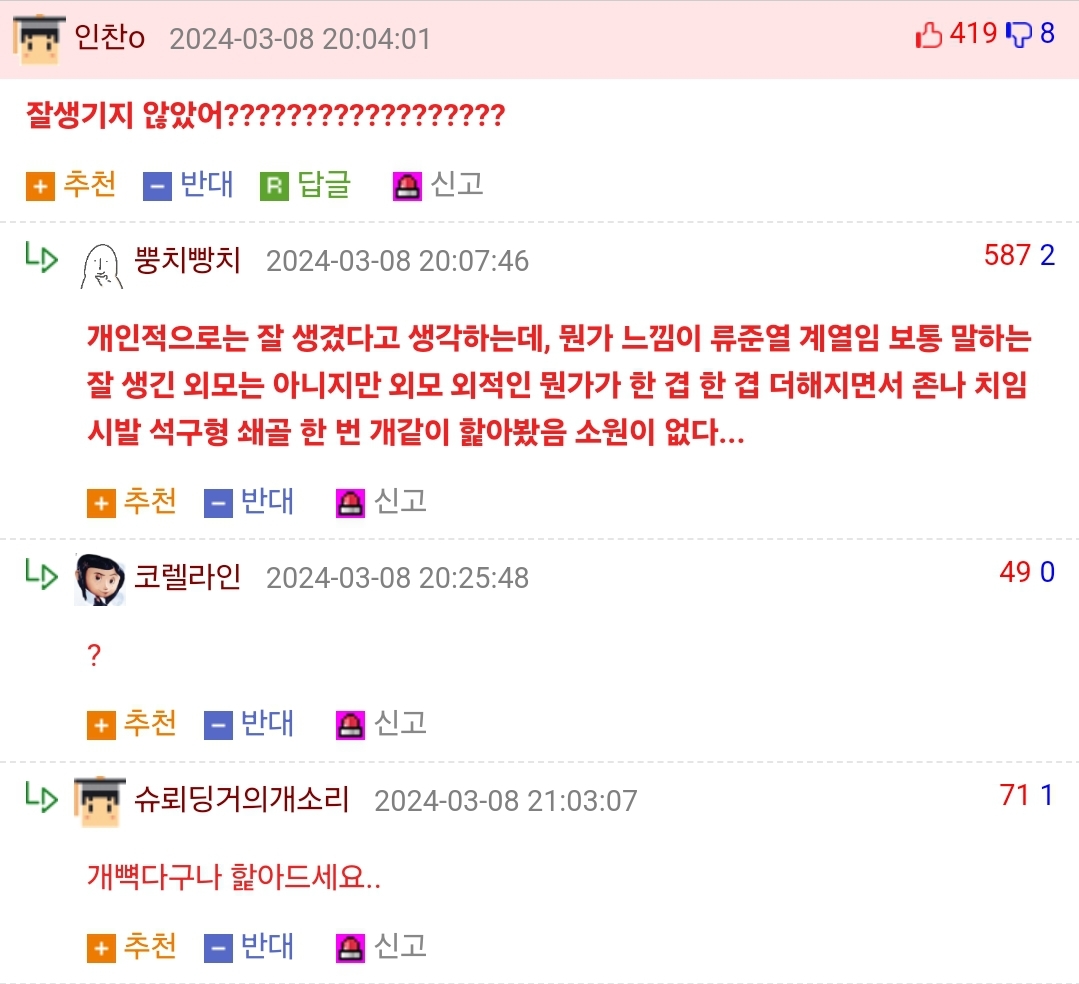Report 코렐라인's reply via 신고
Screen dimensions: 1079x984
click(381, 725)
